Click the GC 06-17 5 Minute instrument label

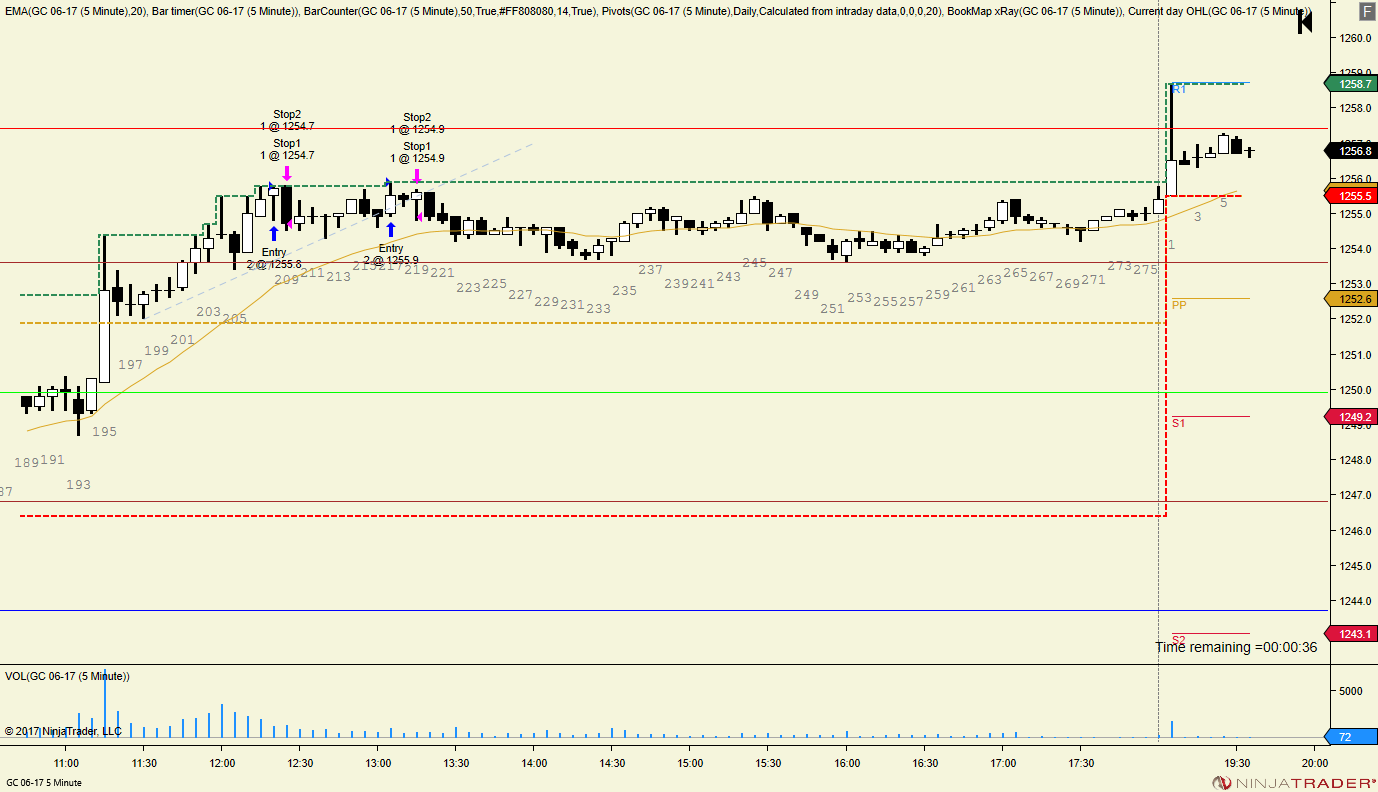point(46,782)
